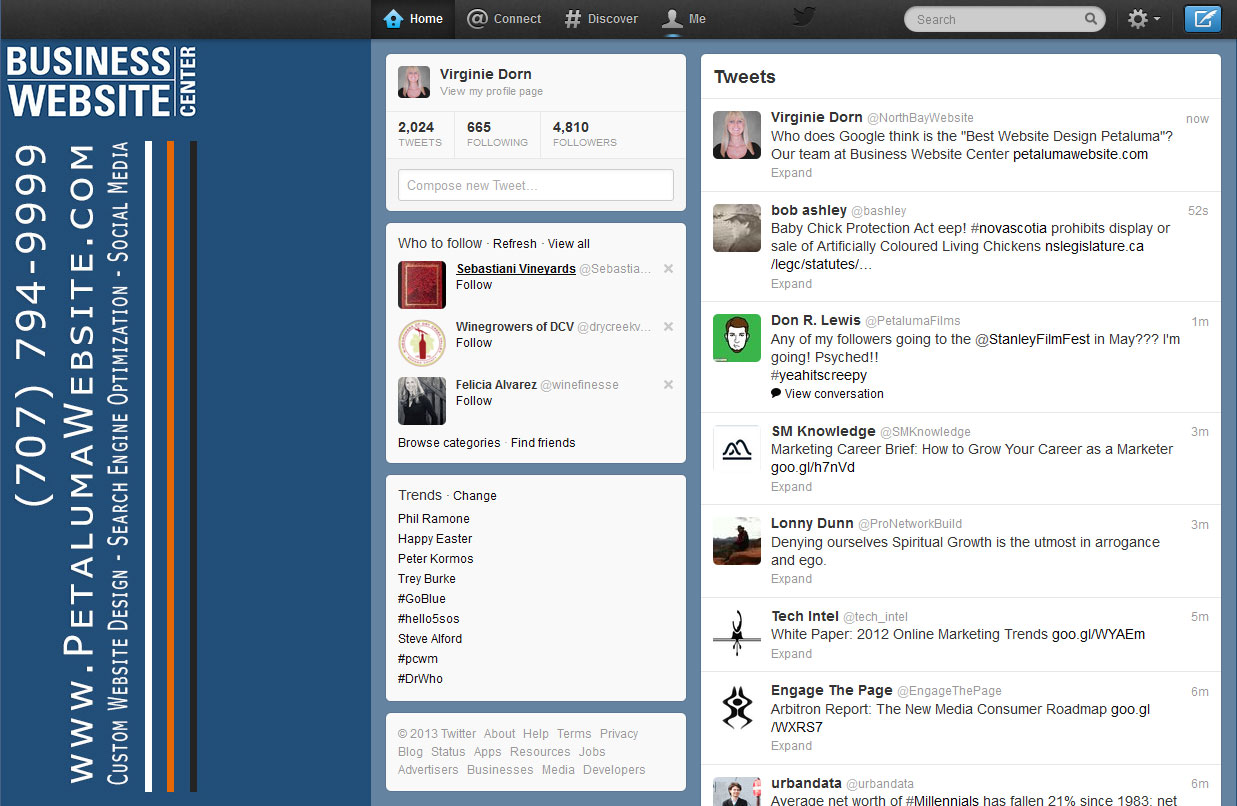Open Find friends link
The height and width of the screenshot is (806, 1237).
click(543, 443)
